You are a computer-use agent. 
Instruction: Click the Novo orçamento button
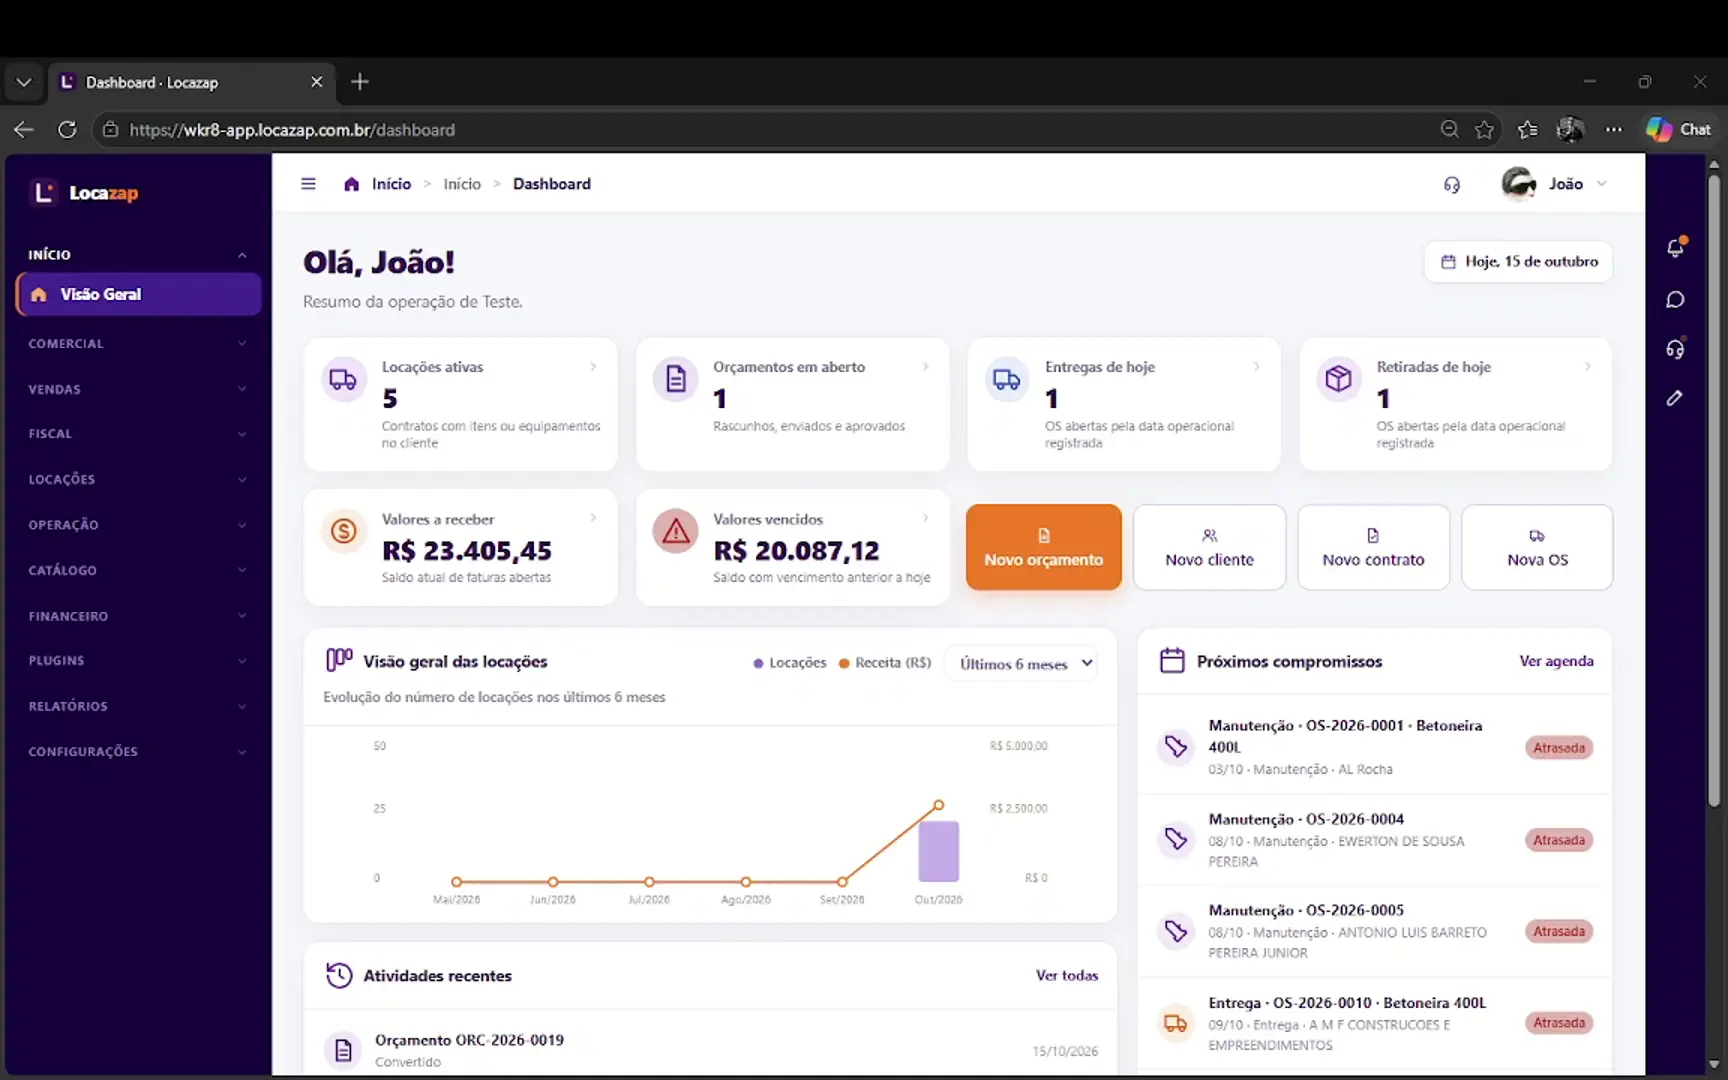click(1043, 547)
